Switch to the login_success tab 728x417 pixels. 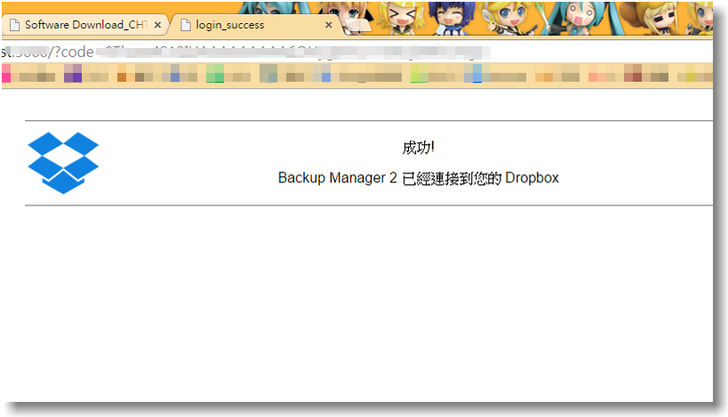255,25
